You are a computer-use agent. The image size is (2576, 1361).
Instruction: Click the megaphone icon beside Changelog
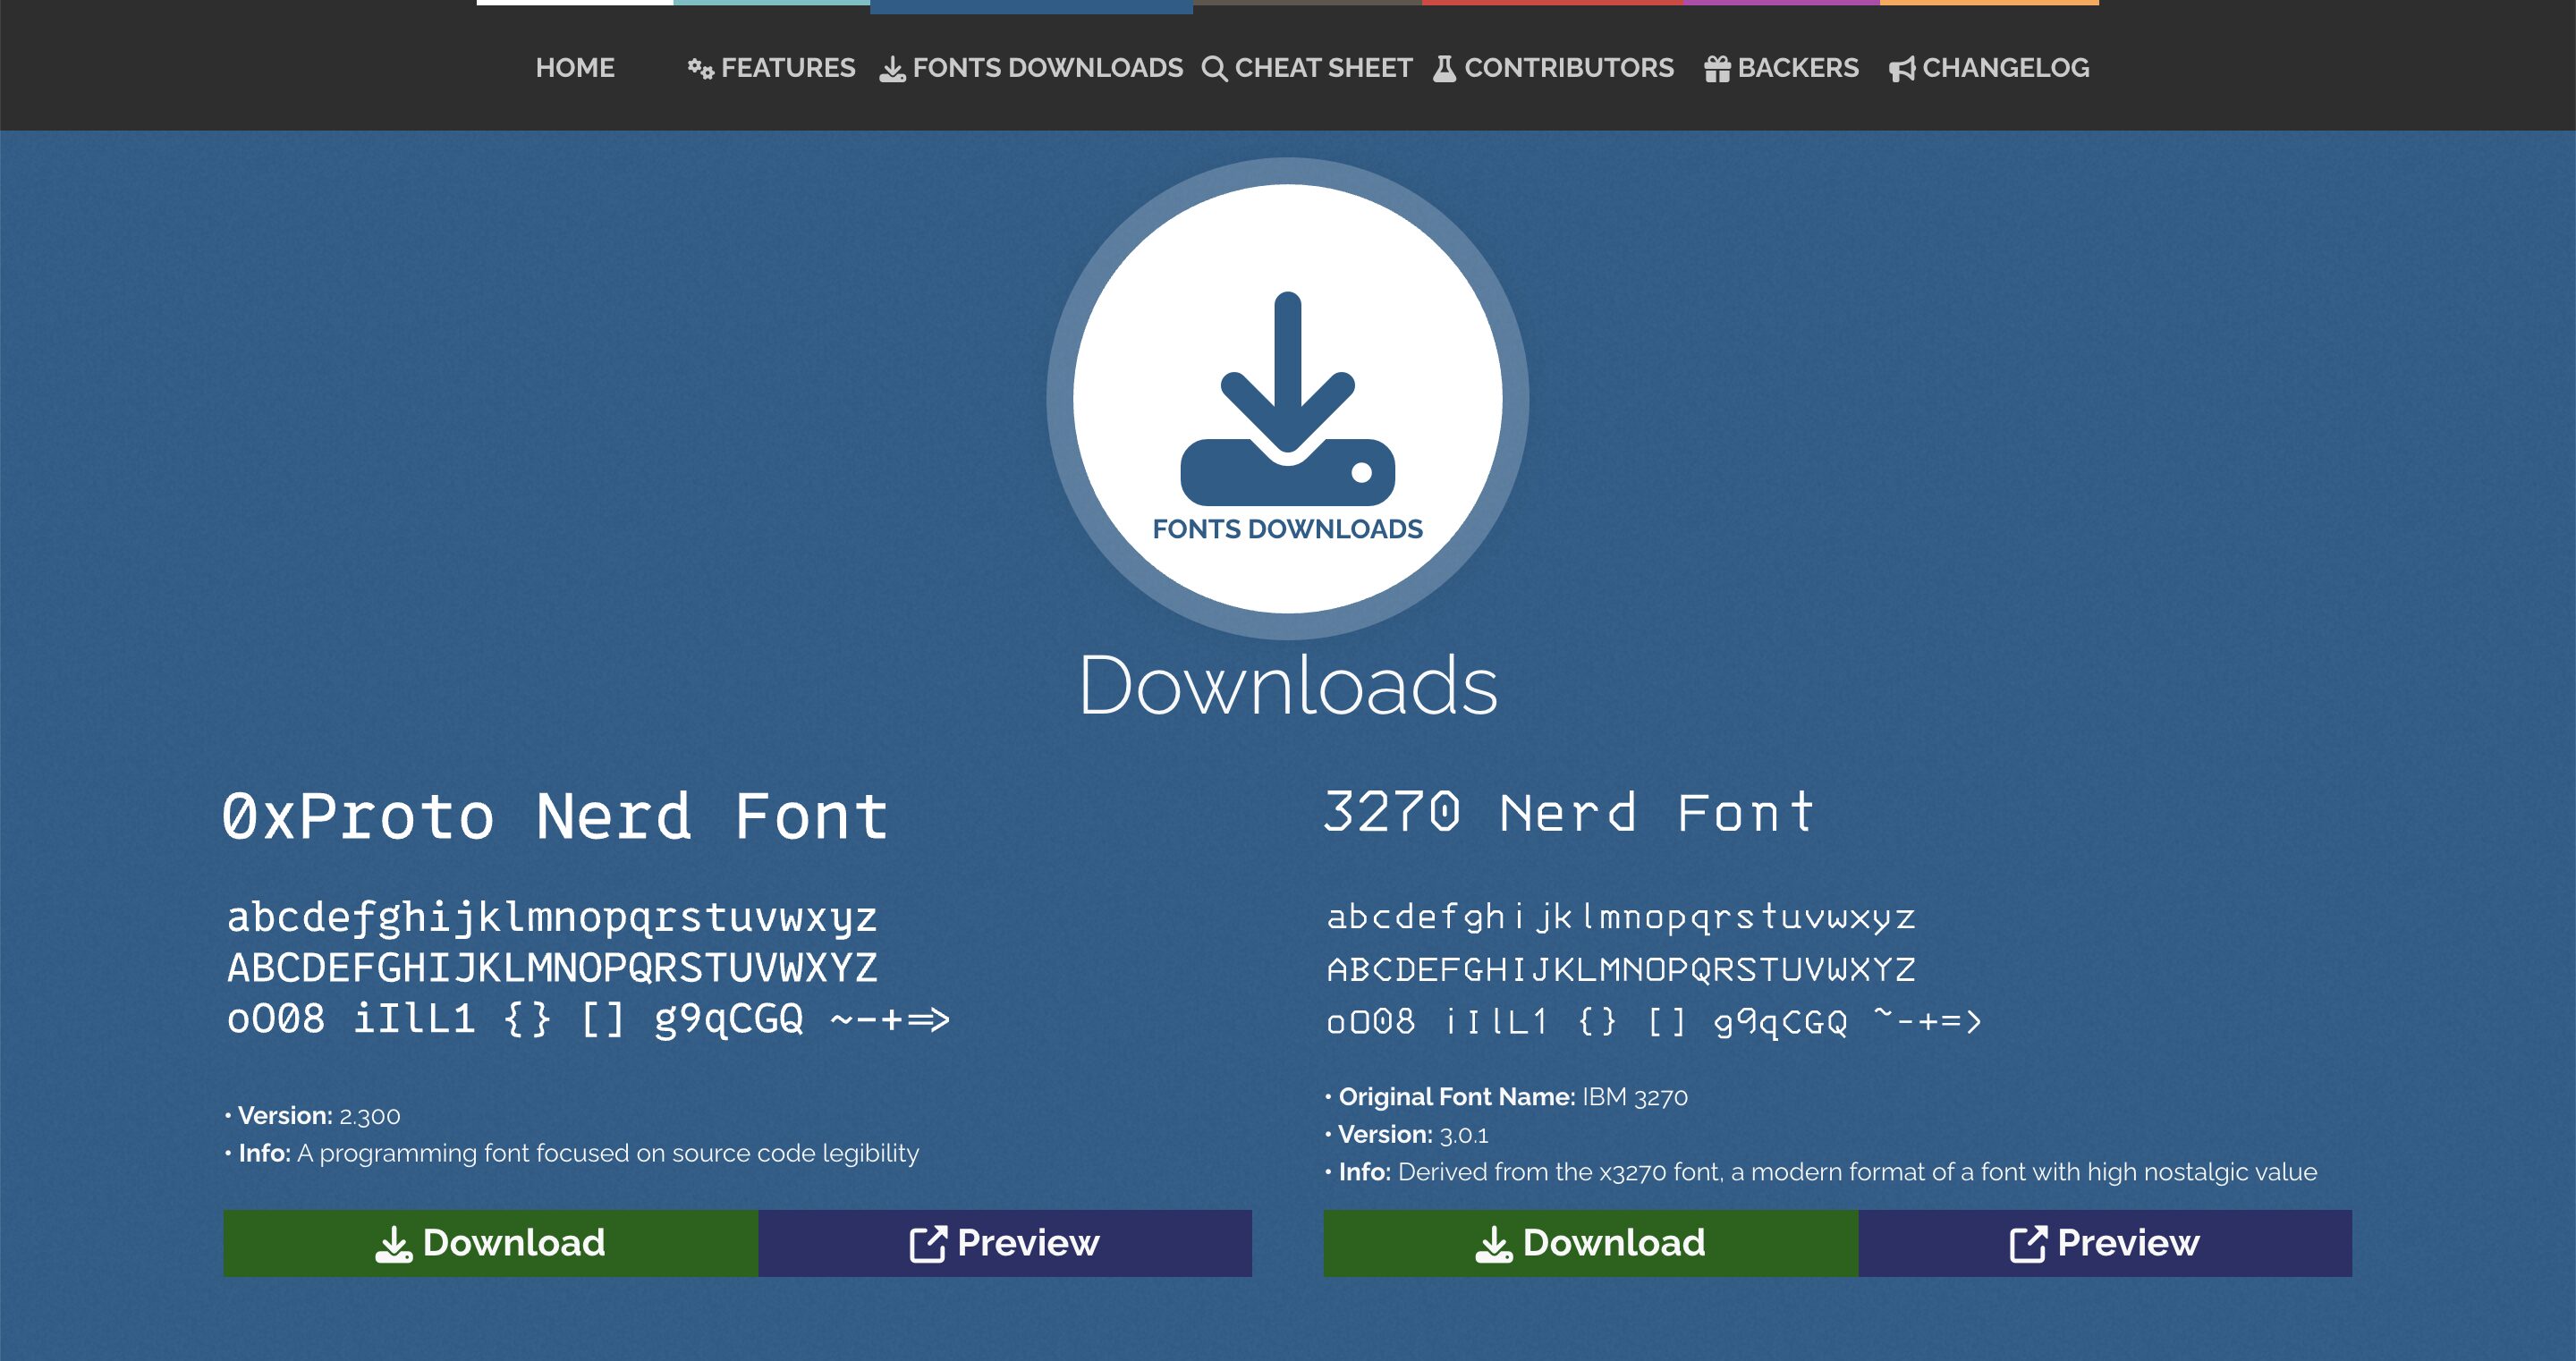click(x=1901, y=68)
